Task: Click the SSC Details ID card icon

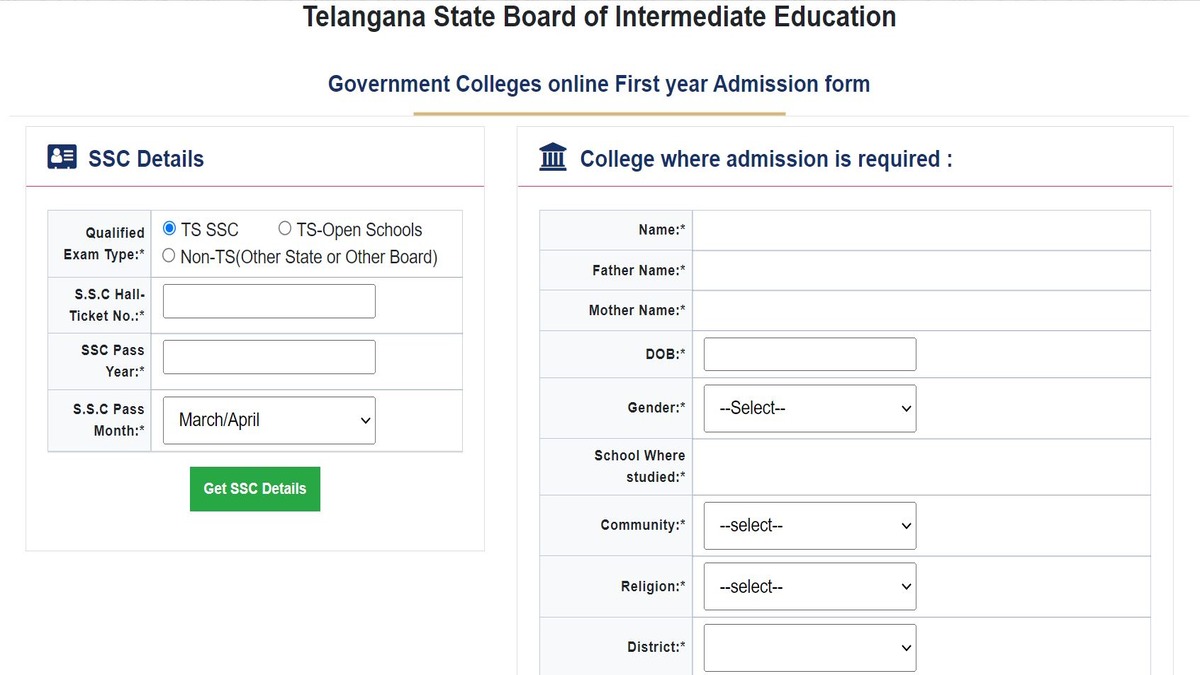Action: (62, 157)
